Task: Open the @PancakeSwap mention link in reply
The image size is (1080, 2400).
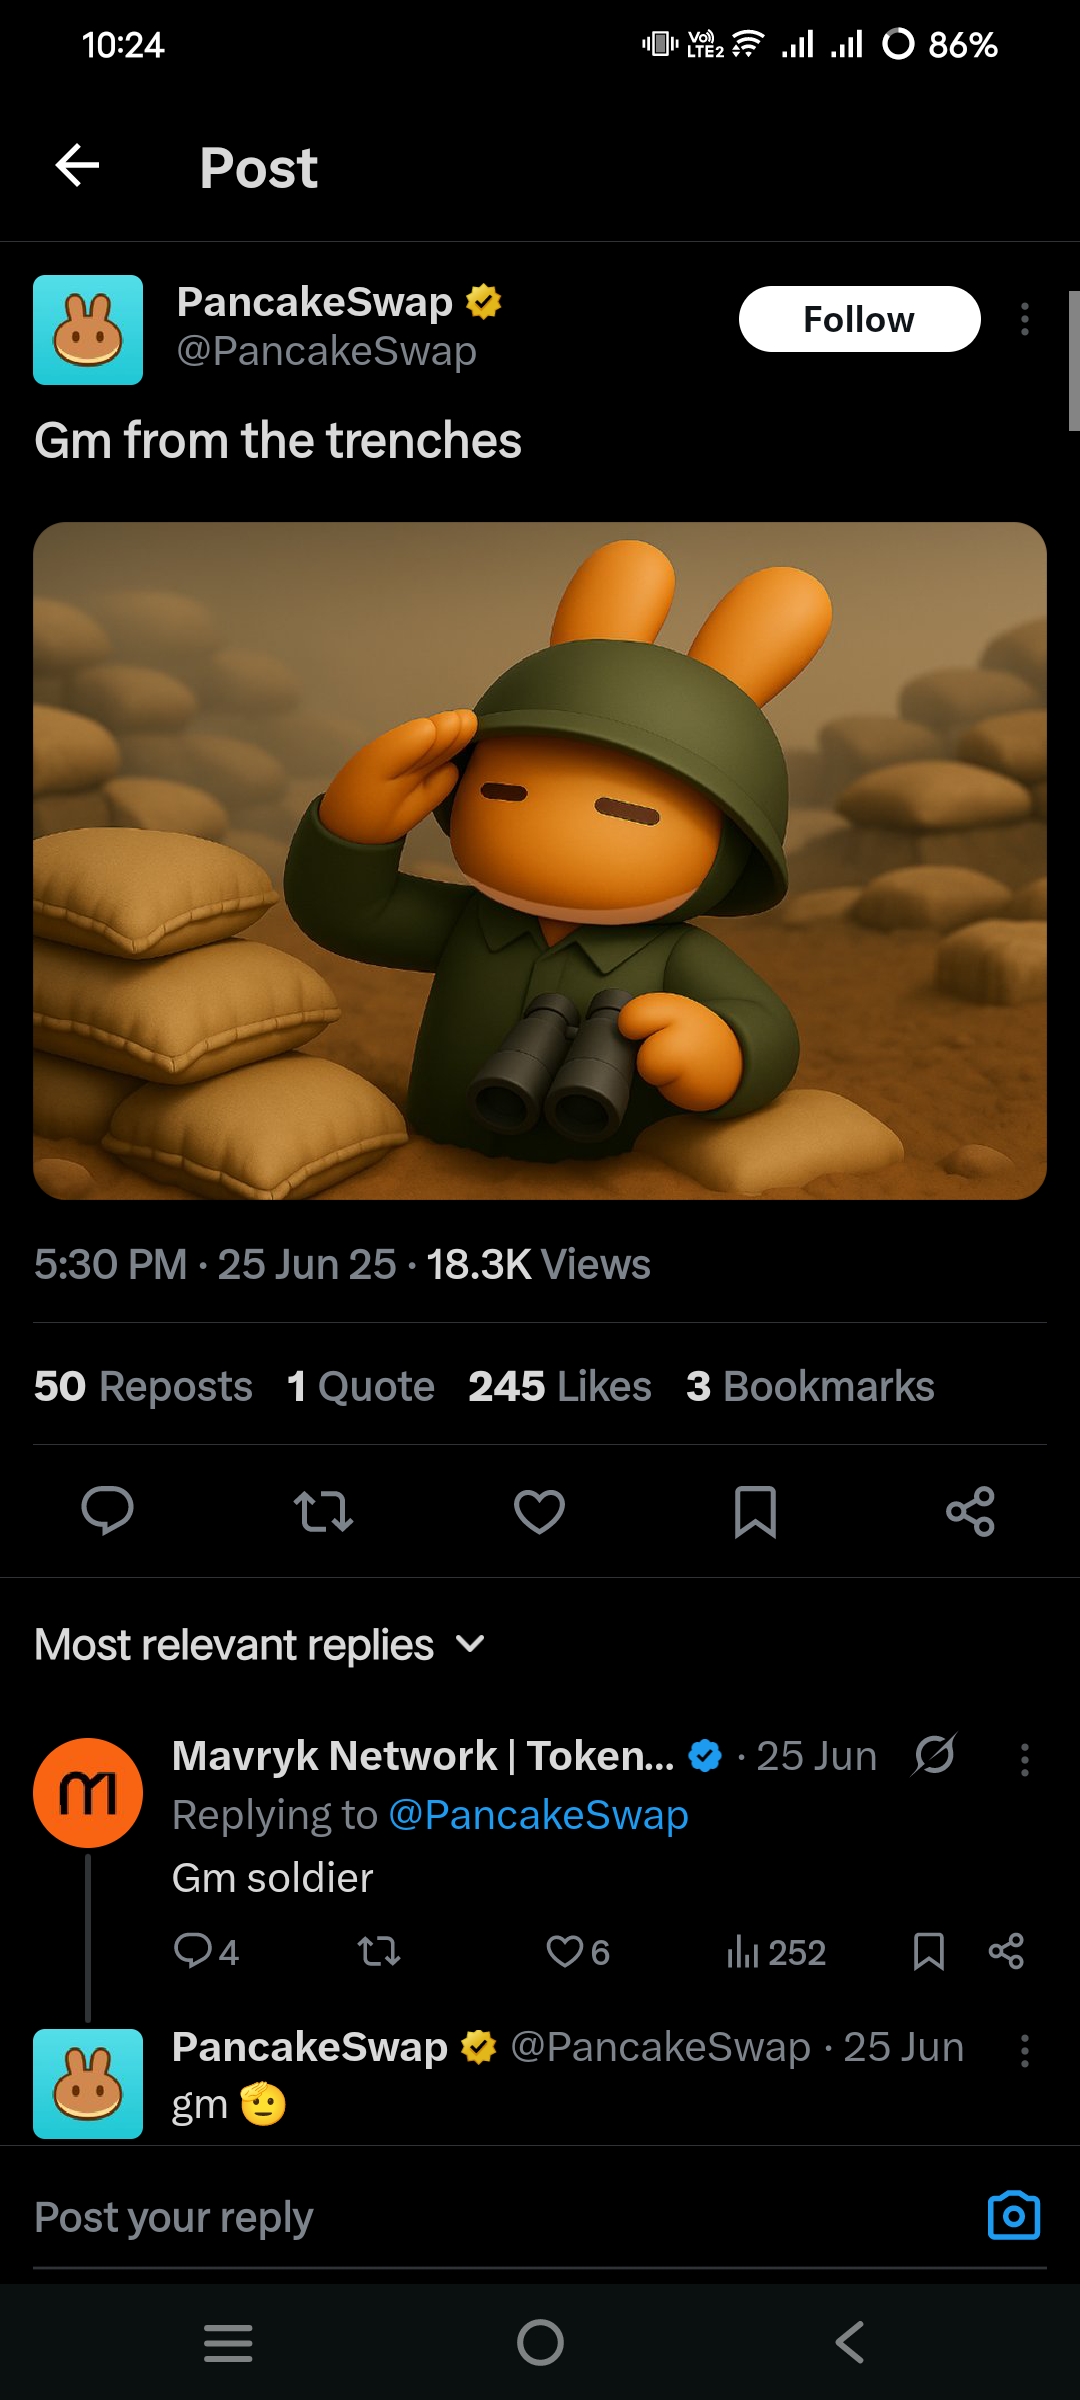Action: pos(538,1815)
